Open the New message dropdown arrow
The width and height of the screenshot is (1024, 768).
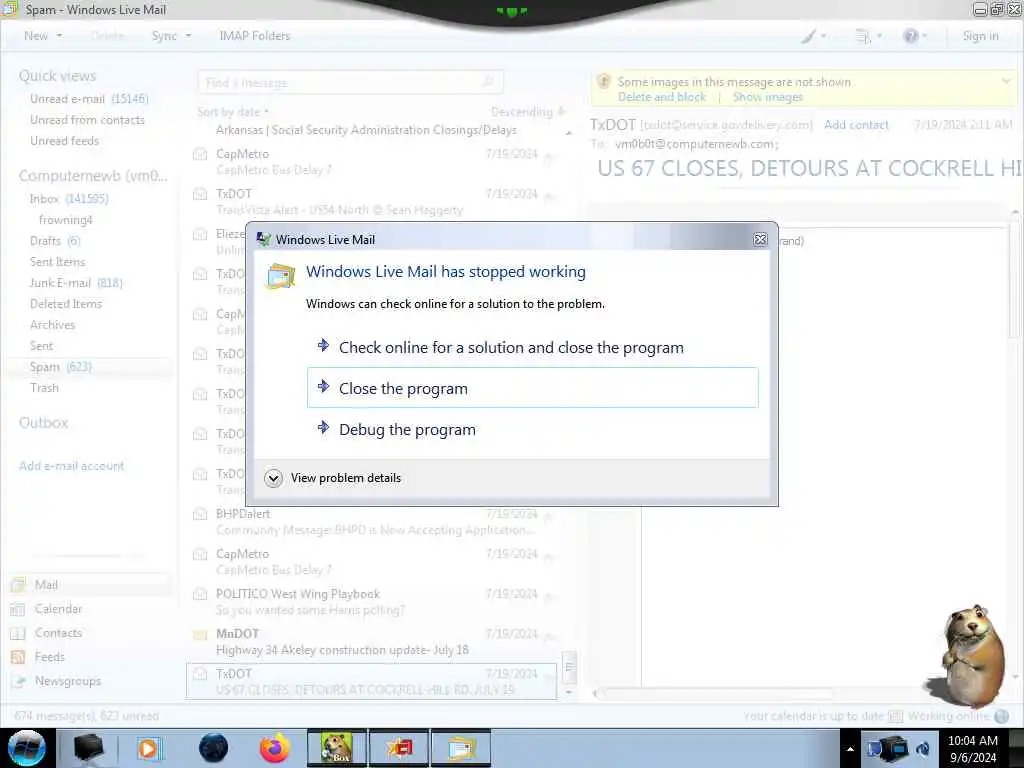[59, 36]
